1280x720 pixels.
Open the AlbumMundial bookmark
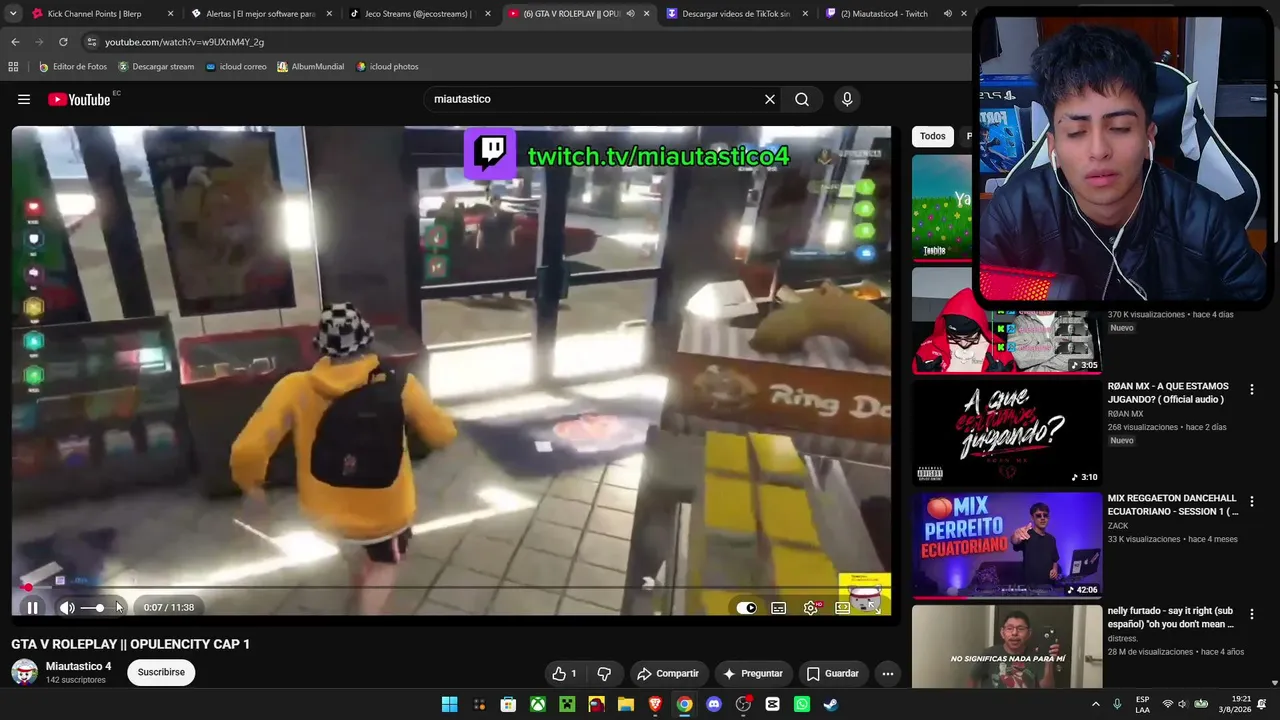tap(310, 67)
